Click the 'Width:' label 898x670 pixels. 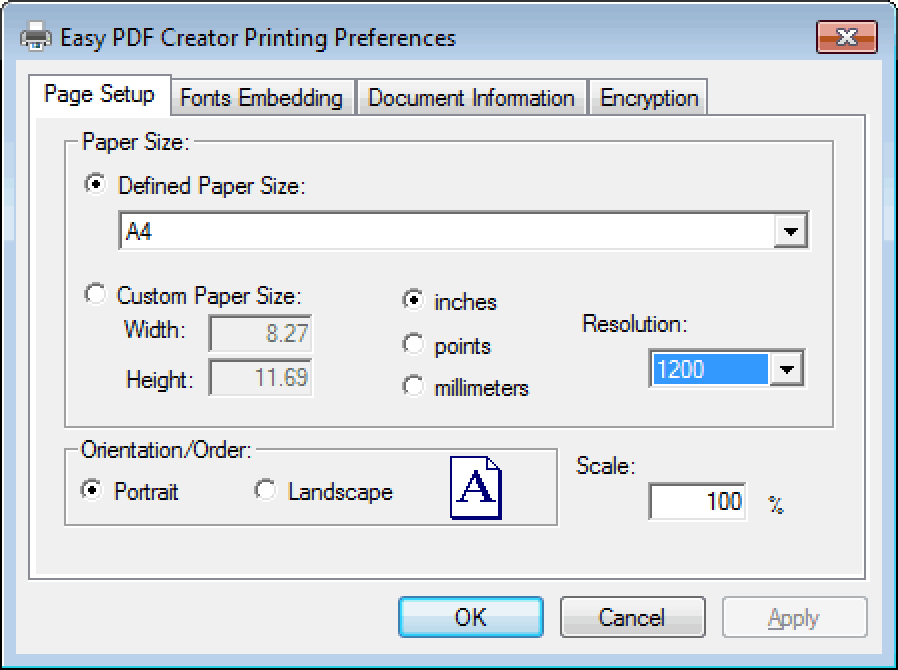pos(155,330)
